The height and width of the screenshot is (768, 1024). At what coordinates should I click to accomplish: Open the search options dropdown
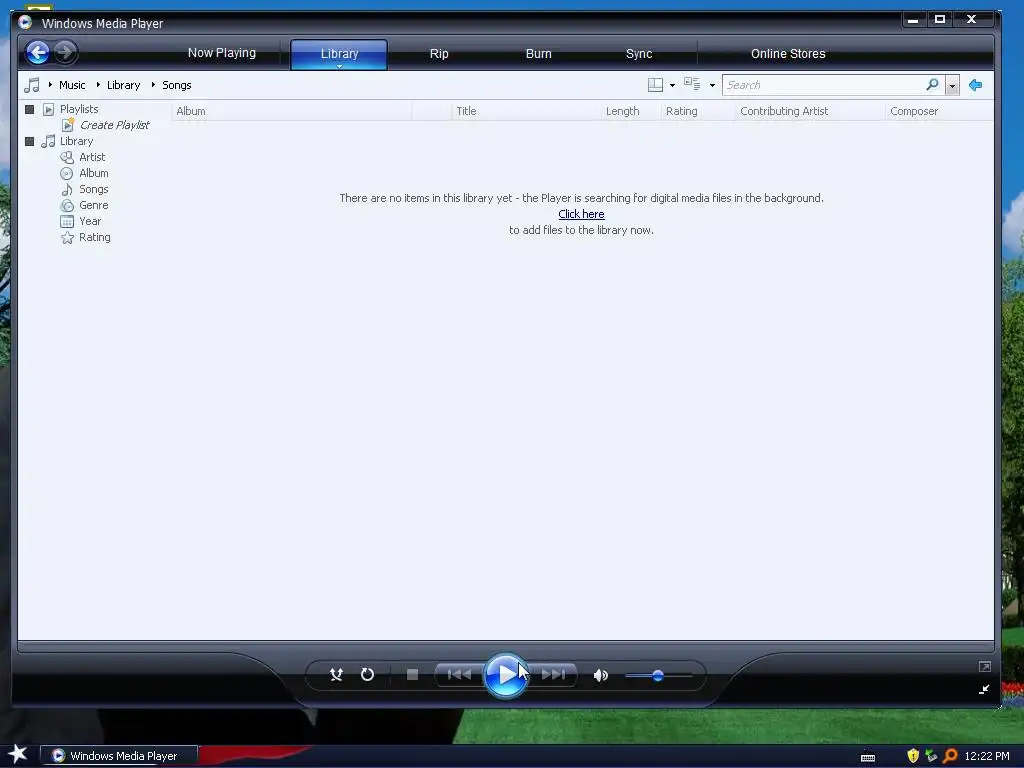(952, 86)
